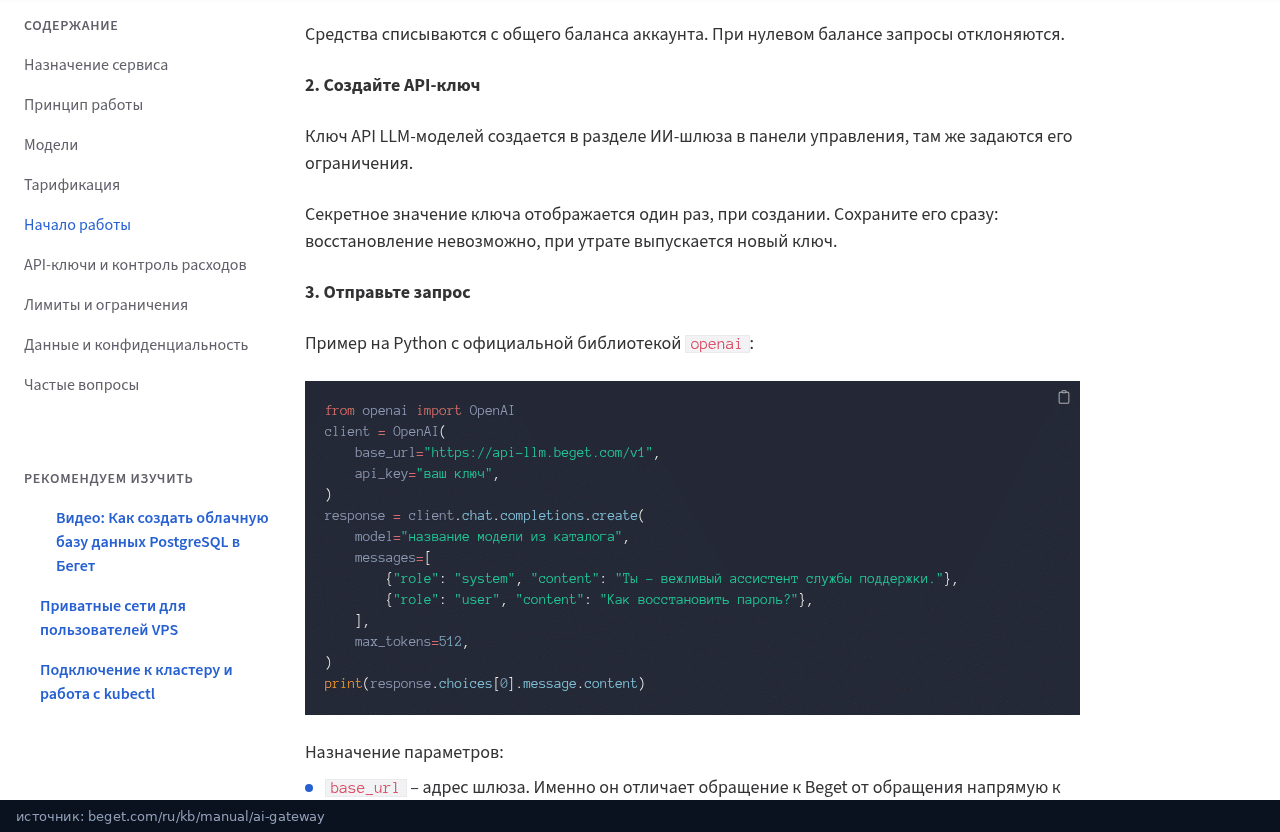Open the 'Назначение сервиса' section
1280x832 pixels.
click(96, 65)
